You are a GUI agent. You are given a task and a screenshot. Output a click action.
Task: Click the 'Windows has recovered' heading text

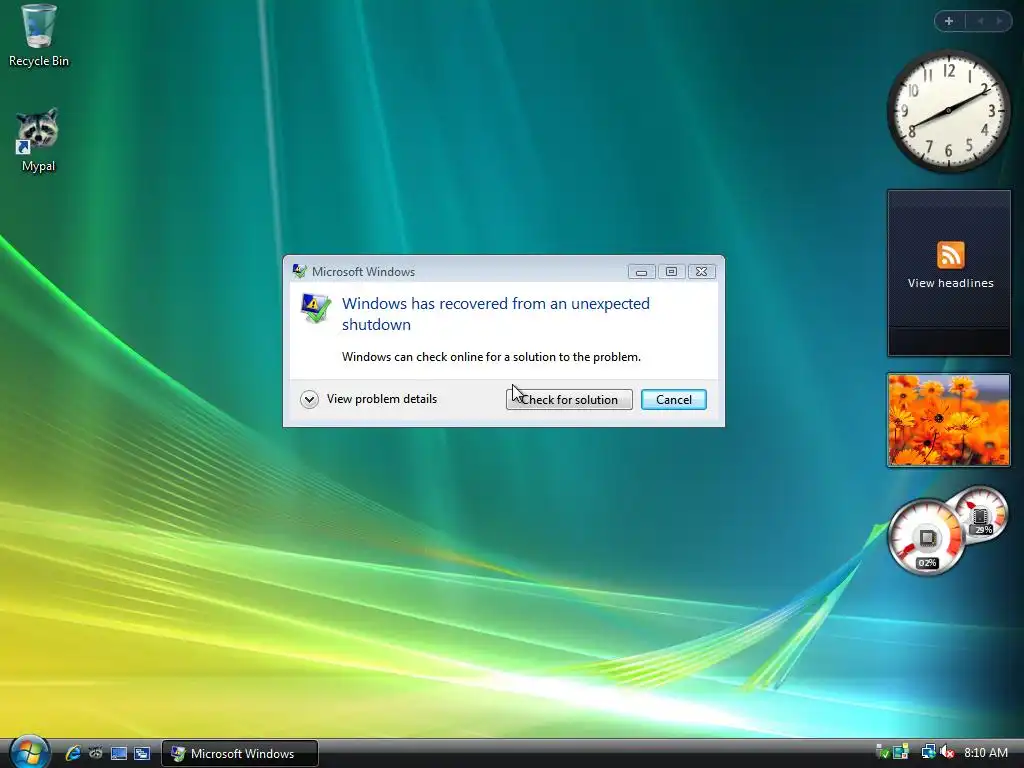[x=496, y=314]
